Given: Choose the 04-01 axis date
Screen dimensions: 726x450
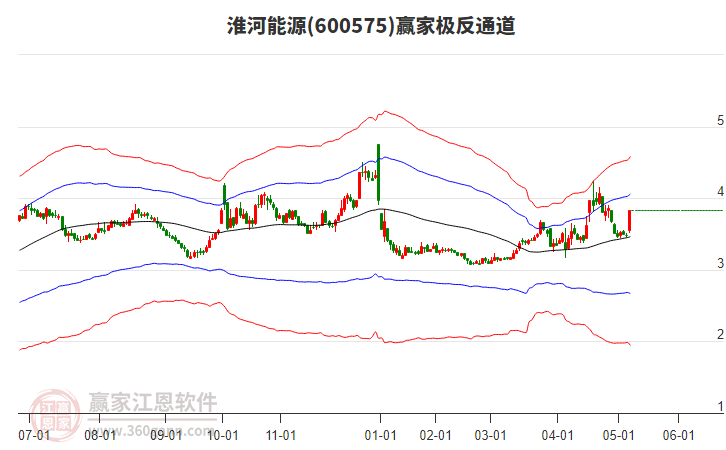Looking at the screenshot, I should coord(557,436).
